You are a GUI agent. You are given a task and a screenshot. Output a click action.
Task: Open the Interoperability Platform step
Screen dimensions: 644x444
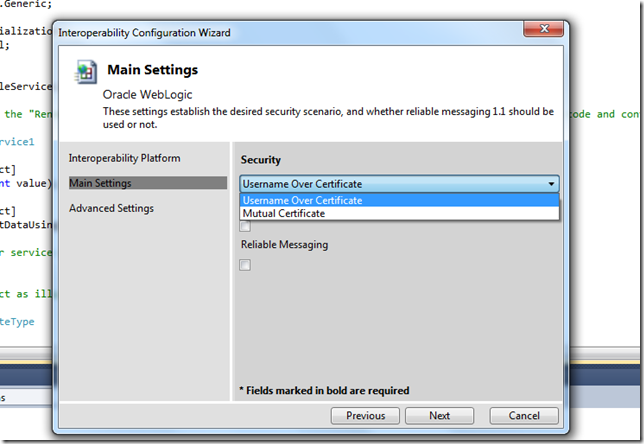(x=124, y=158)
